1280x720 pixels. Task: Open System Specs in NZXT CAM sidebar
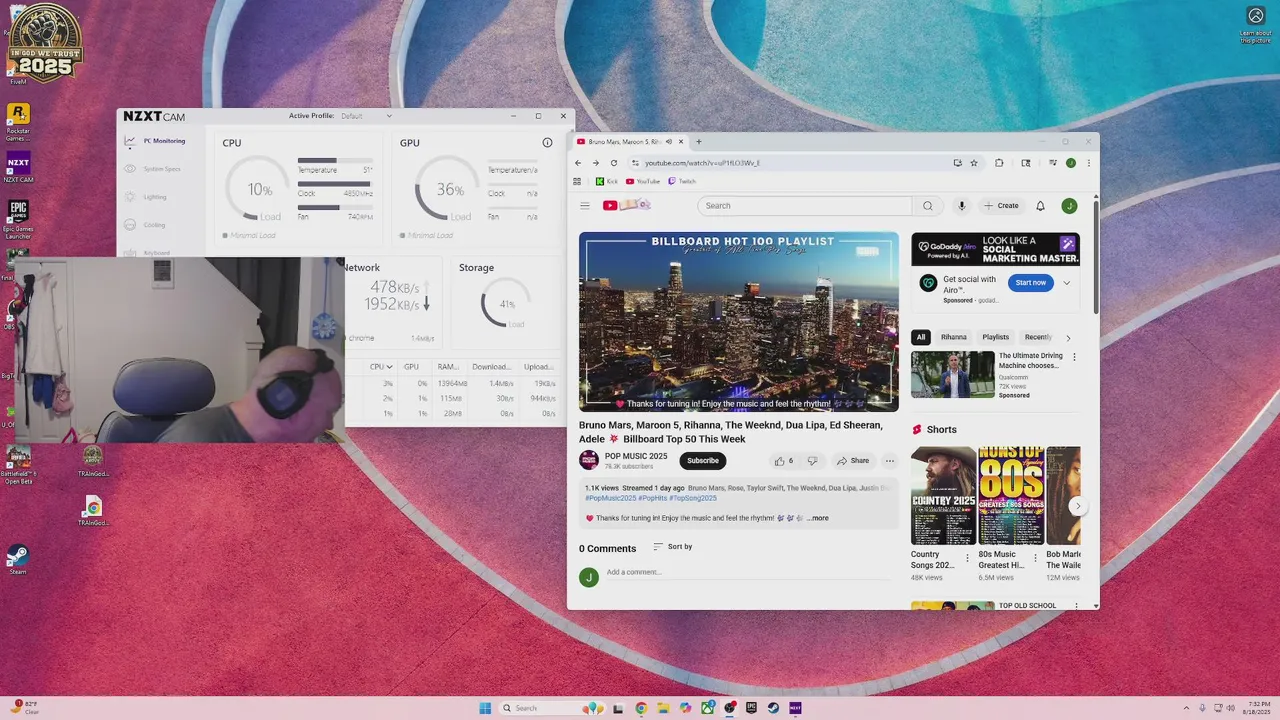pyautogui.click(x=154, y=169)
